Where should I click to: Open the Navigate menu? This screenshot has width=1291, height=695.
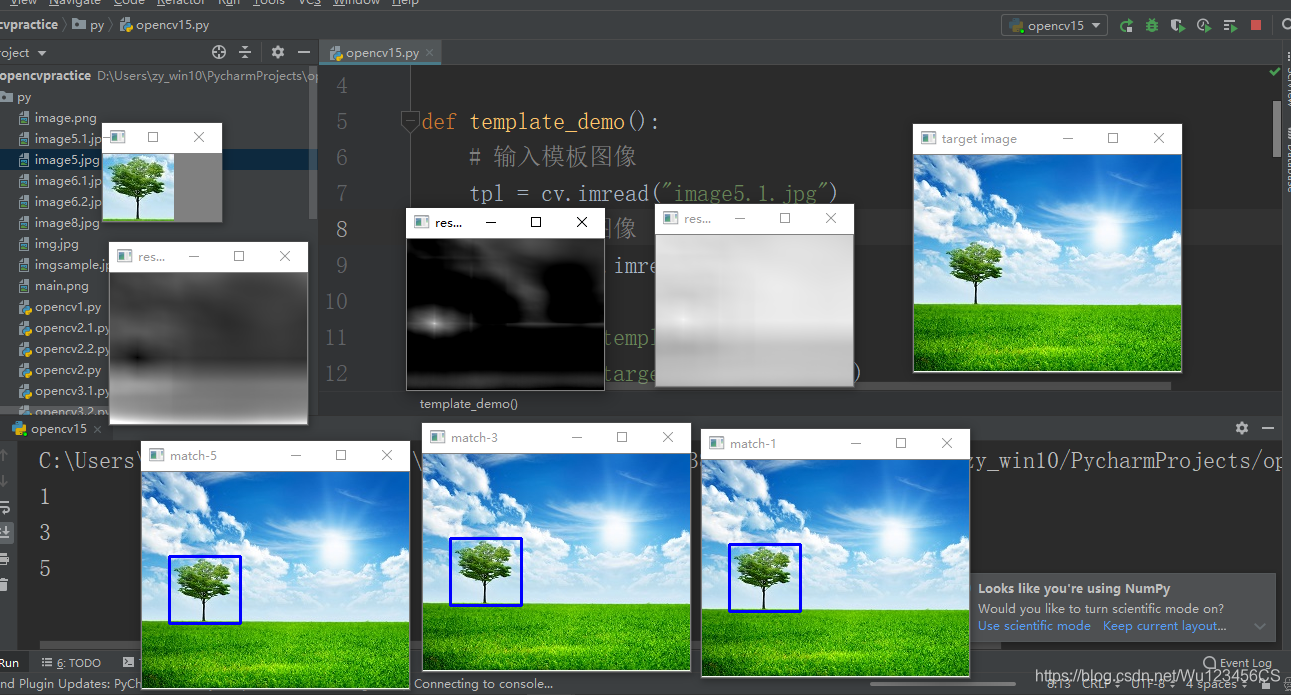[x=75, y=3]
